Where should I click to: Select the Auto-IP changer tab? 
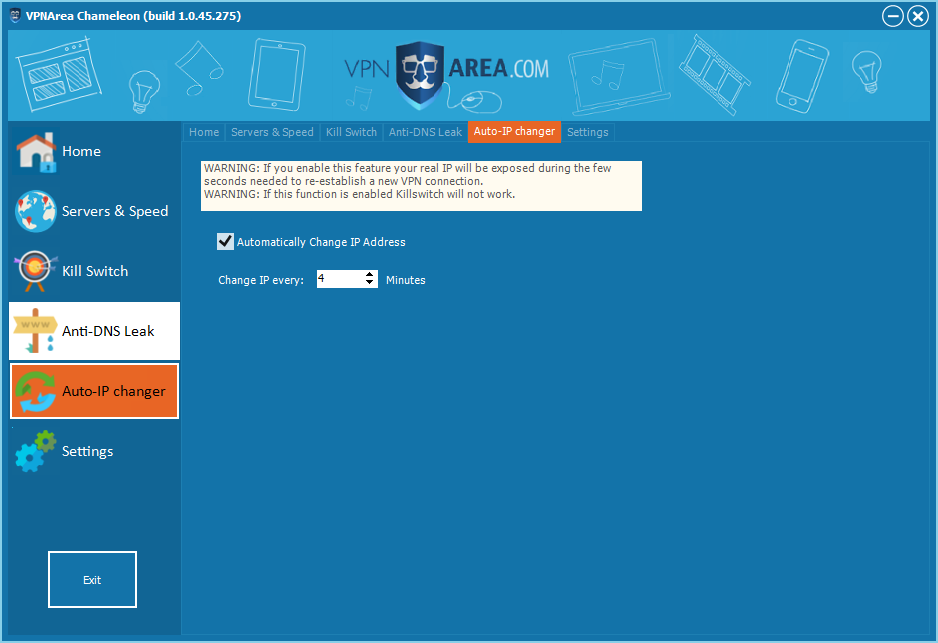click(514, 132)
